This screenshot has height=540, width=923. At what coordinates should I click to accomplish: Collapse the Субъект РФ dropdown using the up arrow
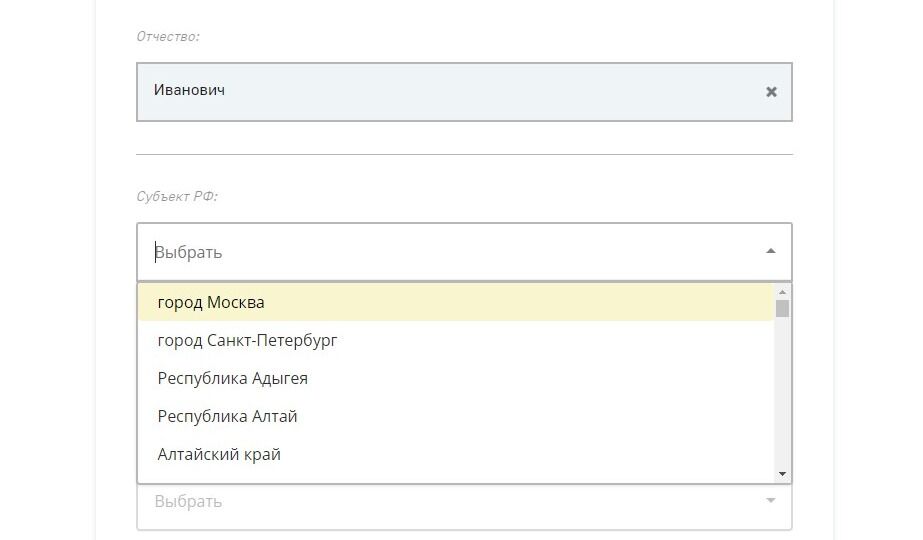(x=771, y=251)
